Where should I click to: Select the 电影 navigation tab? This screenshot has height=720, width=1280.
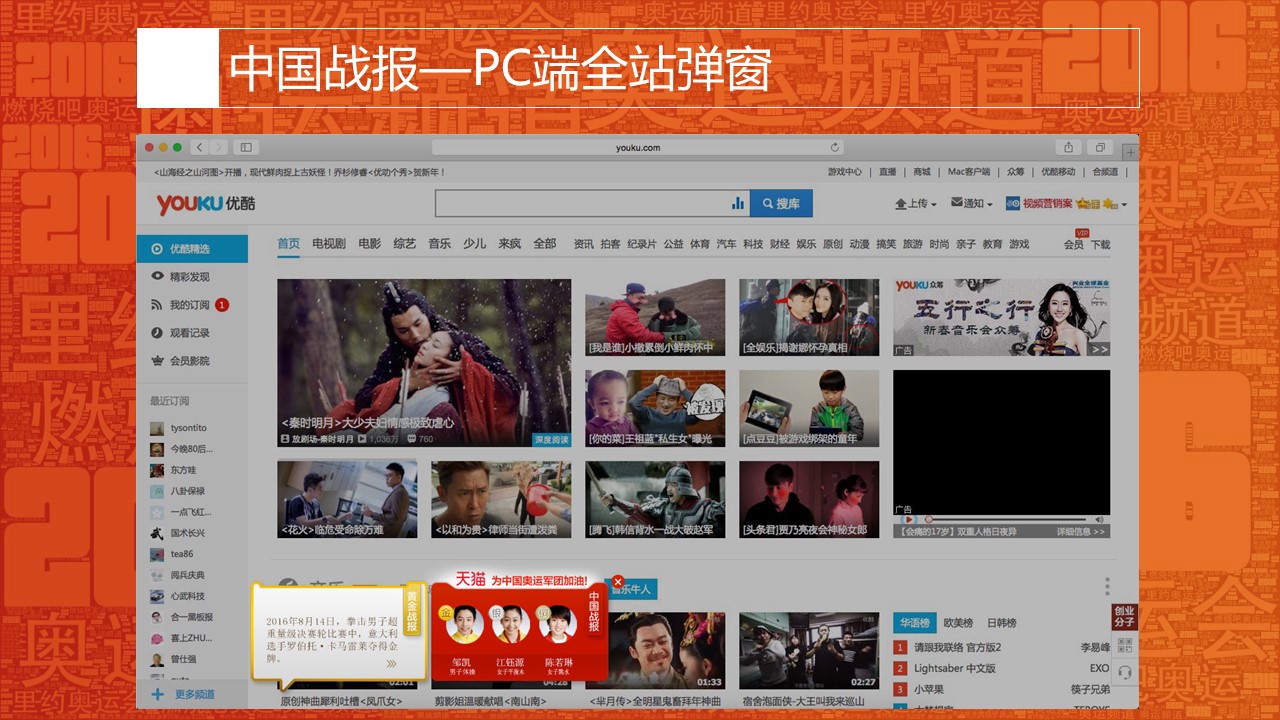point(370,243)
